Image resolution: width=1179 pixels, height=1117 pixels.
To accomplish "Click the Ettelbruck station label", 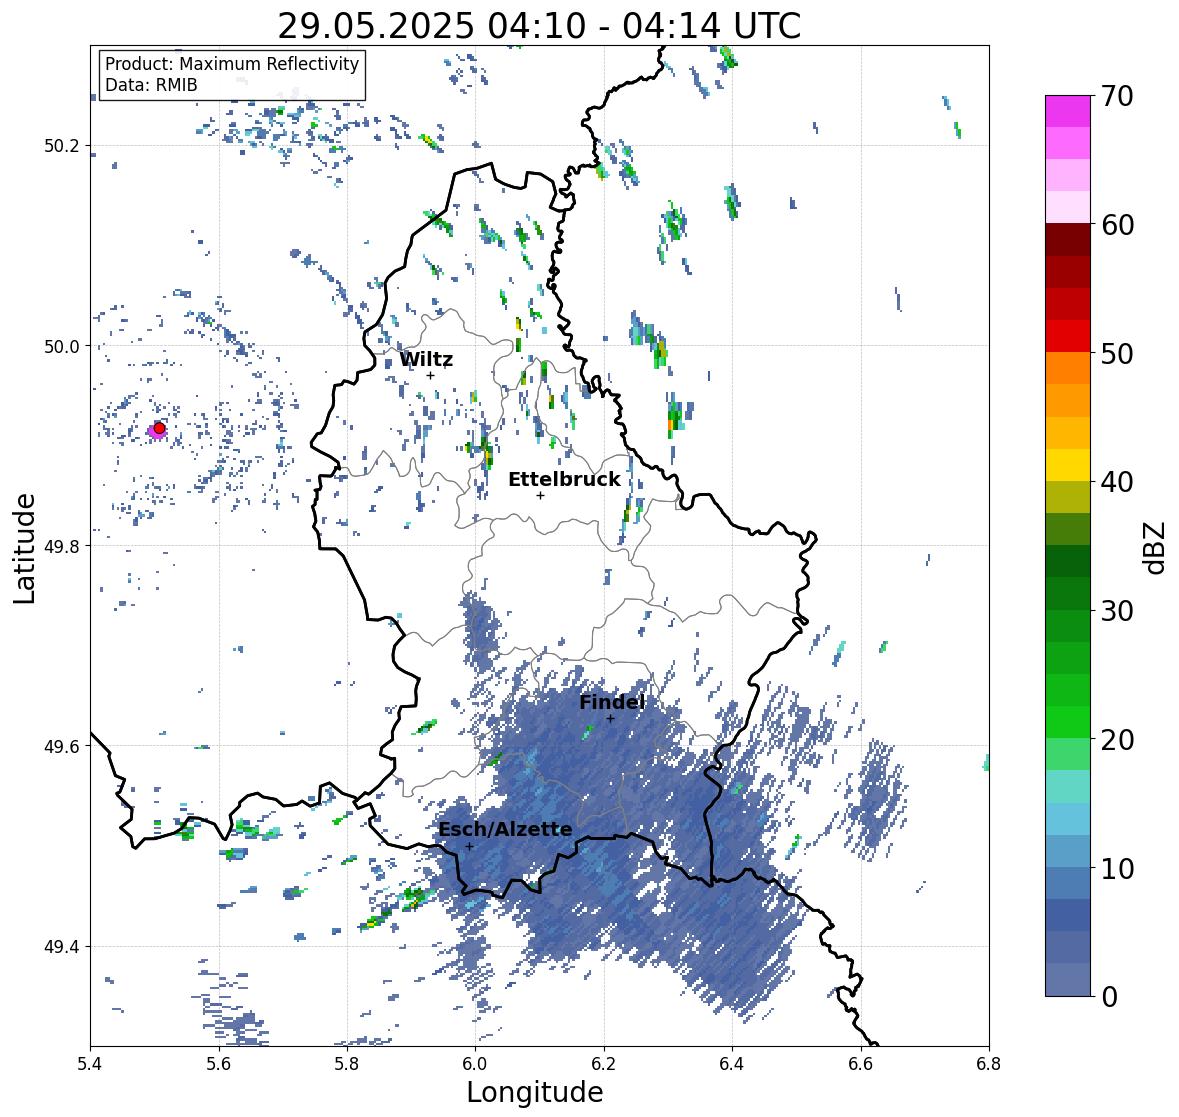I will click(564, 480).
